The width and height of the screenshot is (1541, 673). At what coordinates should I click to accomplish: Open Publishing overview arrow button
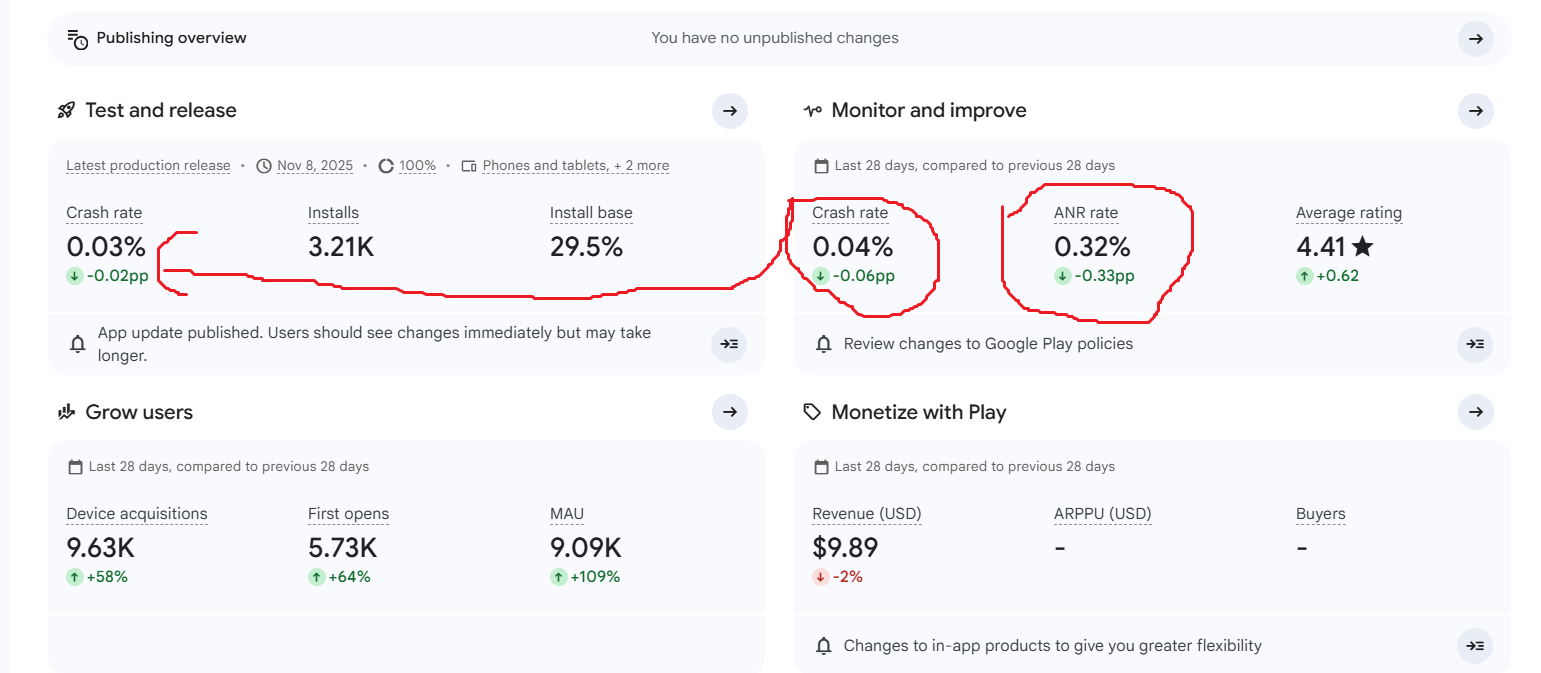[1475, 39]
